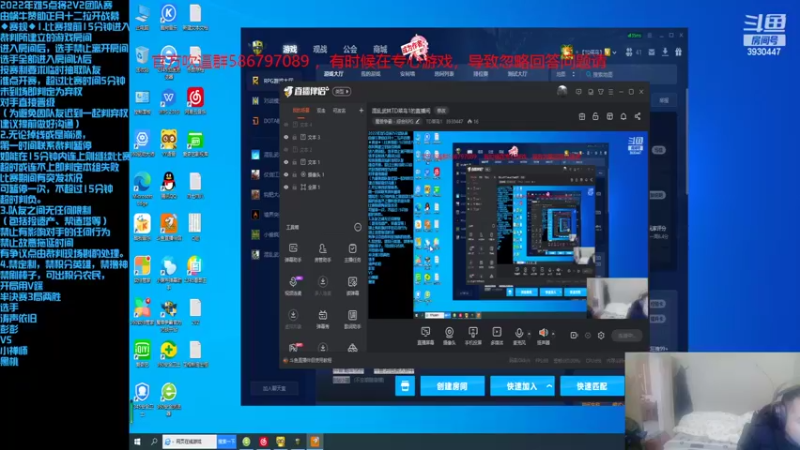Show the hidden layer 文本2
800x450 pixels.
(286, 149)
